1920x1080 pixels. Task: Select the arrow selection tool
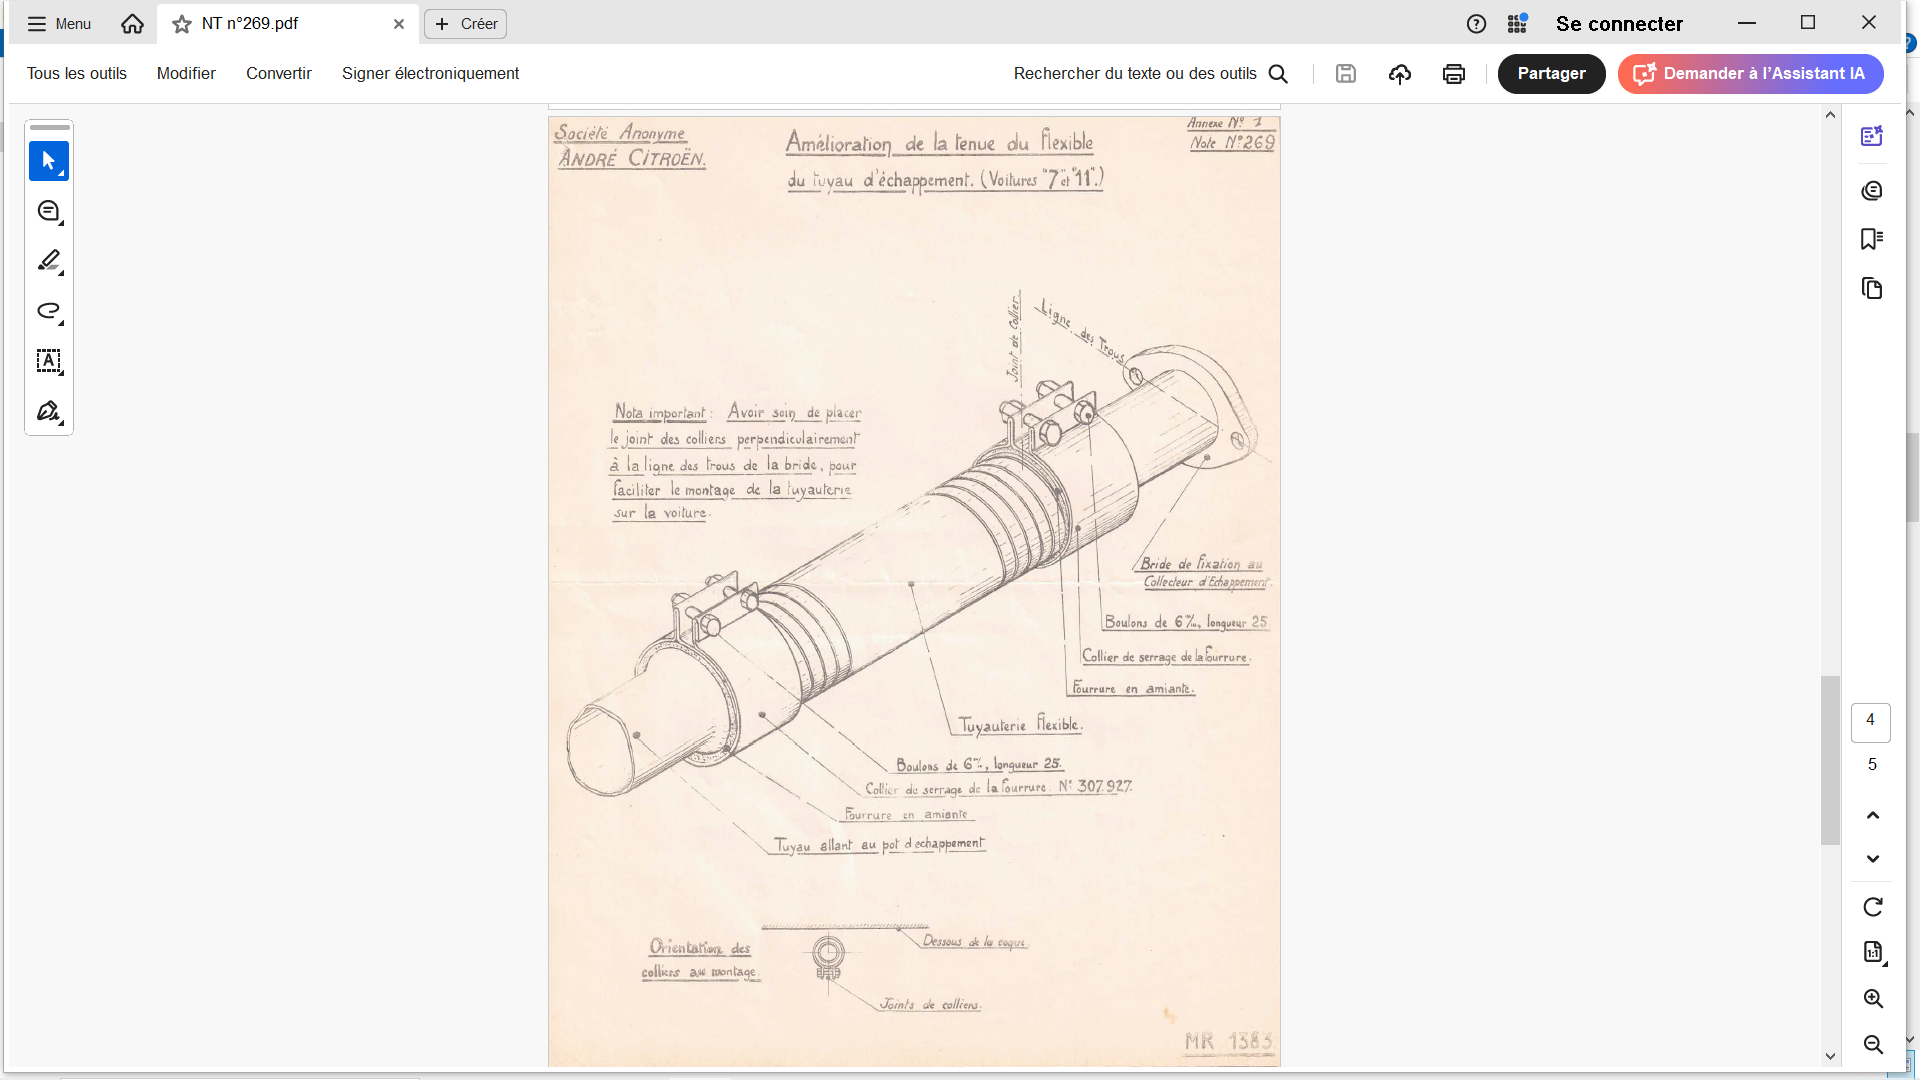tap(48, 161)
